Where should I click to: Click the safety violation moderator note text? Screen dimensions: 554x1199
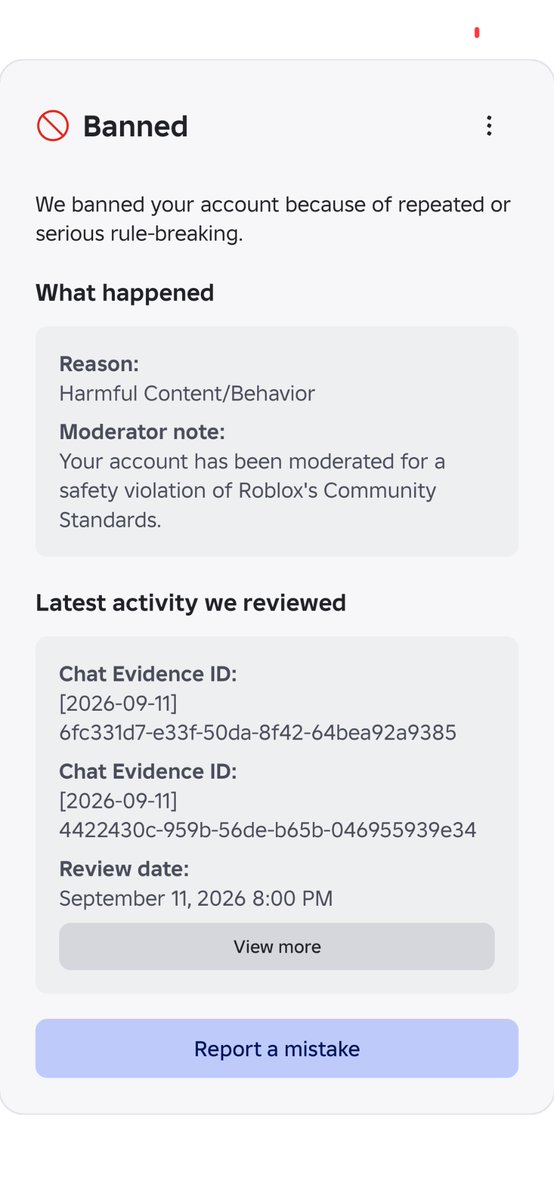(253, 491)
